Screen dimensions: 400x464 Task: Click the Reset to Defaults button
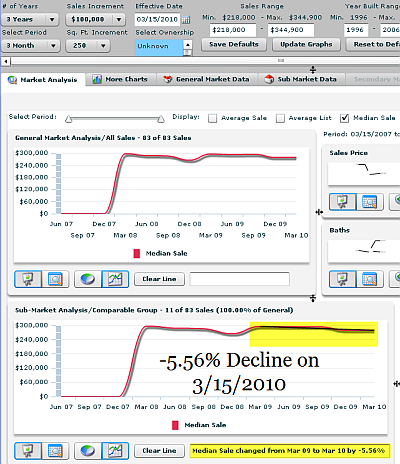tap(373, 45)
